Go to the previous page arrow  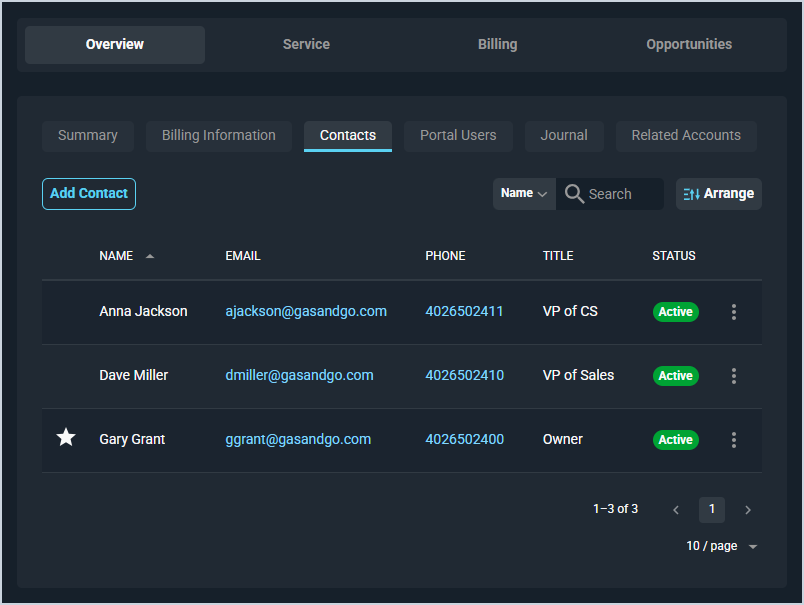[x=676, y=510]
